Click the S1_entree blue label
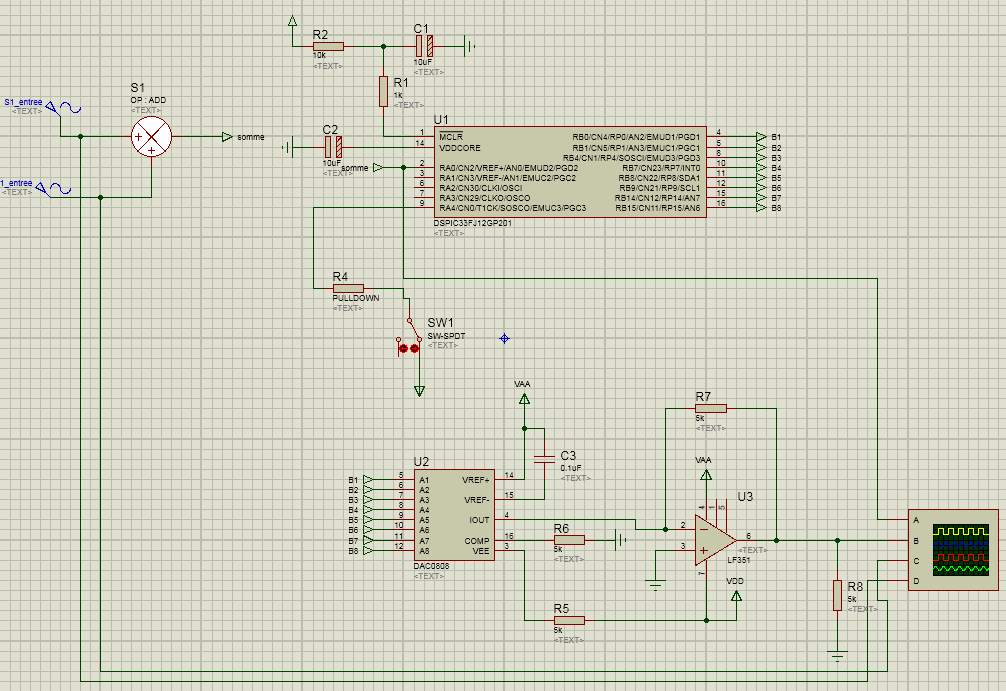This screenshot has height=691, width=1006. 23,102
